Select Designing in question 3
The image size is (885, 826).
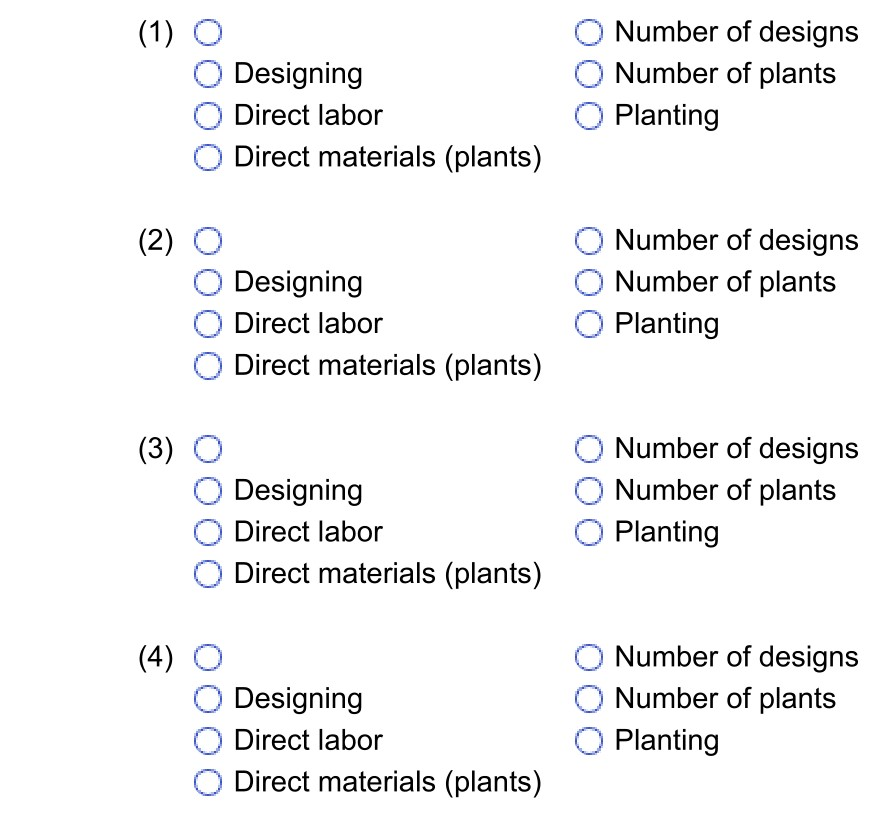click(x=208, y=490)
